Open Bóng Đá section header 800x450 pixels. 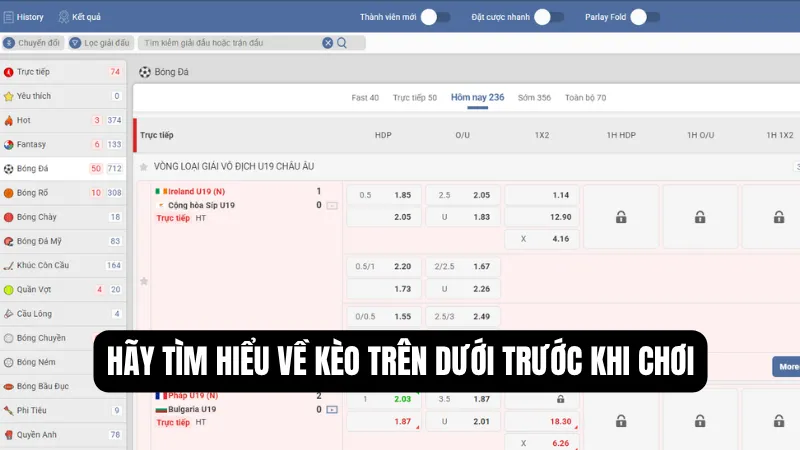[x=164, y=72]
